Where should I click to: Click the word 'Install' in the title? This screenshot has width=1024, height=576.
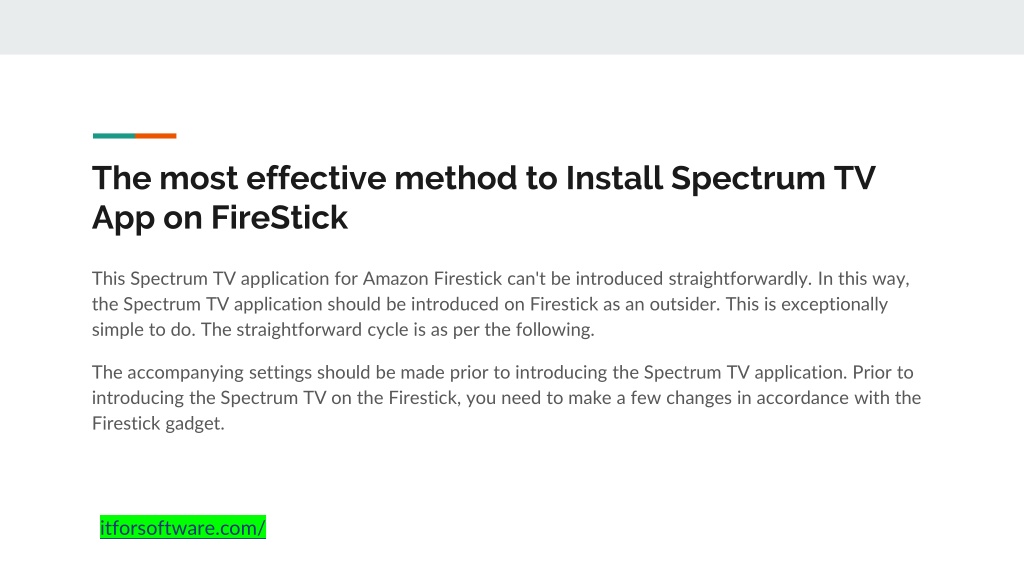pos(614,178)
